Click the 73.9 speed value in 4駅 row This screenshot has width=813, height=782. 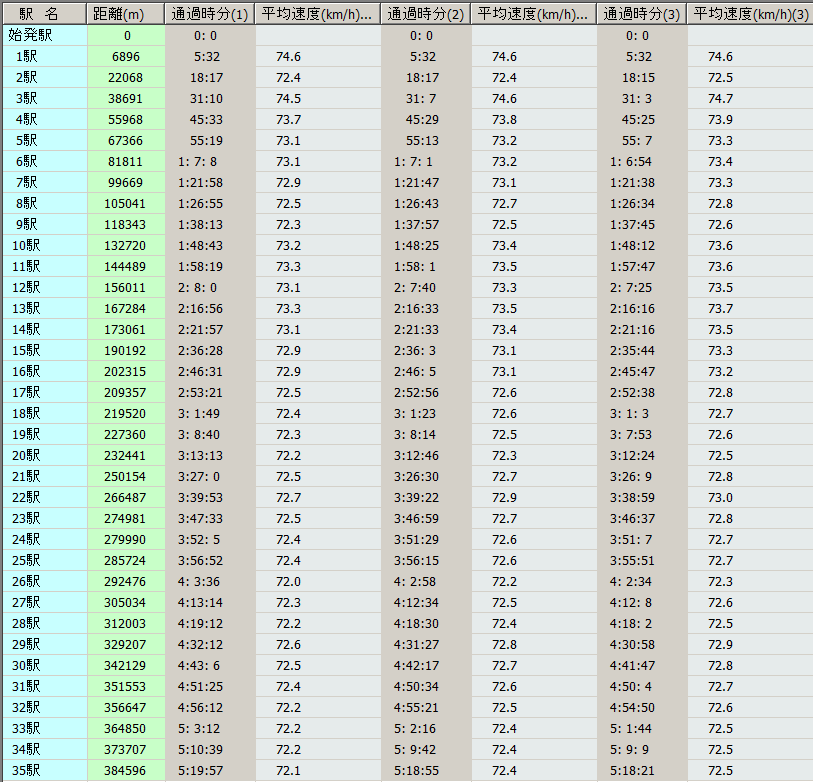[x=721, y=120]
